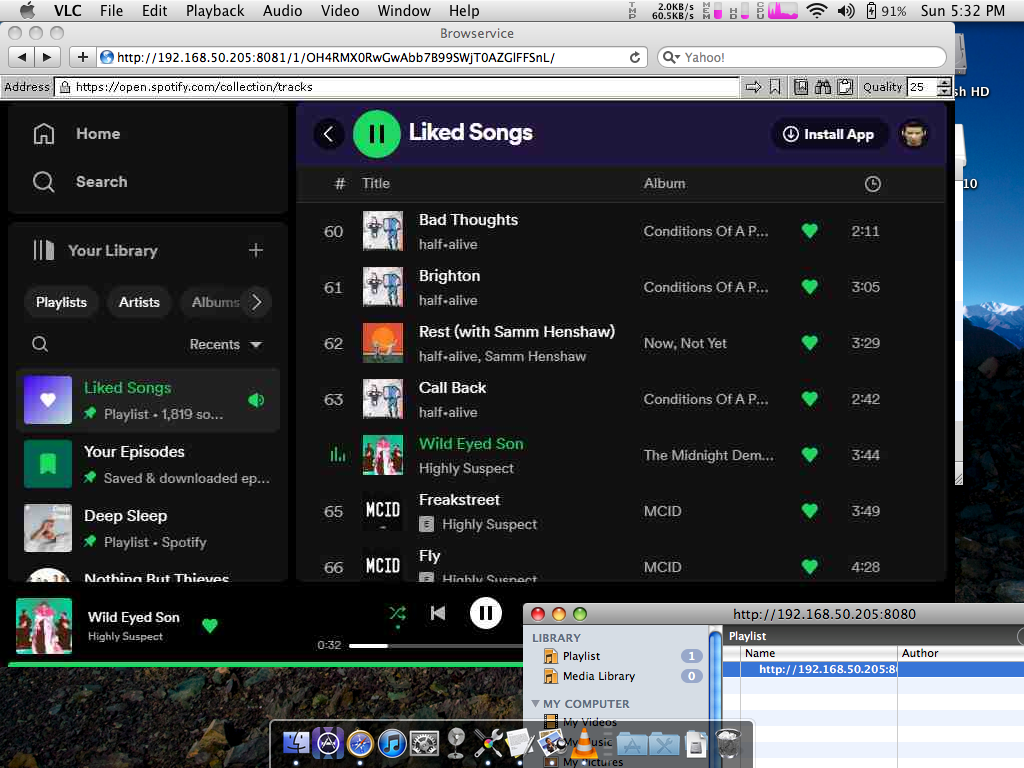Pause Liked Songs with the green header button

[x=377, y=134]
